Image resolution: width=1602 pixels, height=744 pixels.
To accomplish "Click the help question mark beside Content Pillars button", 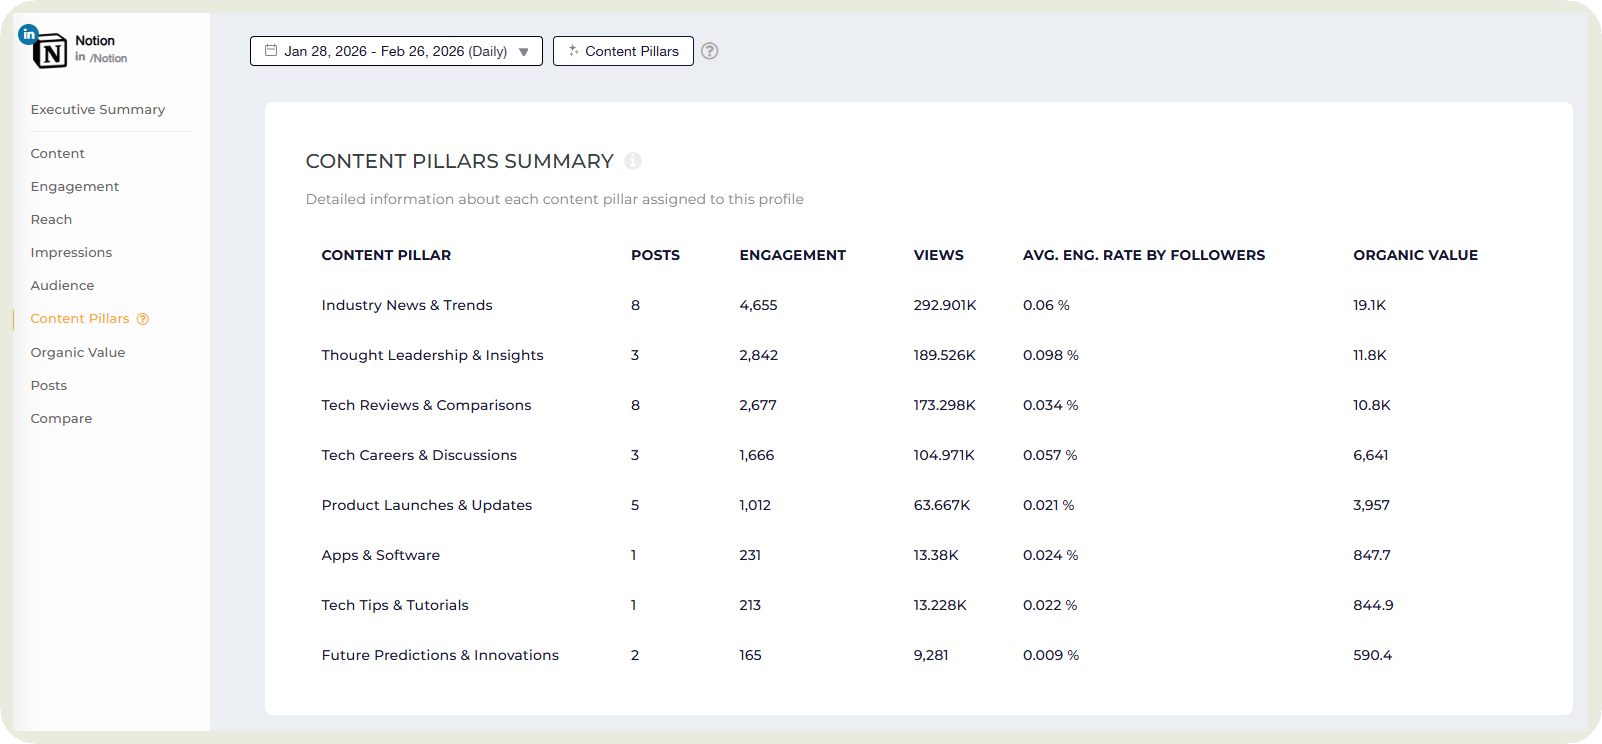I will click(709, 51).
